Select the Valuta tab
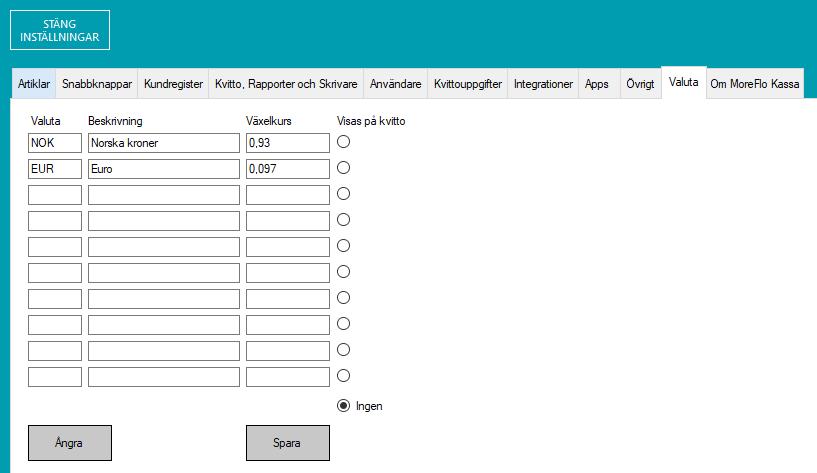Image resolution: width=817 pixels, height=473 pixels. [x=684, y=82]
